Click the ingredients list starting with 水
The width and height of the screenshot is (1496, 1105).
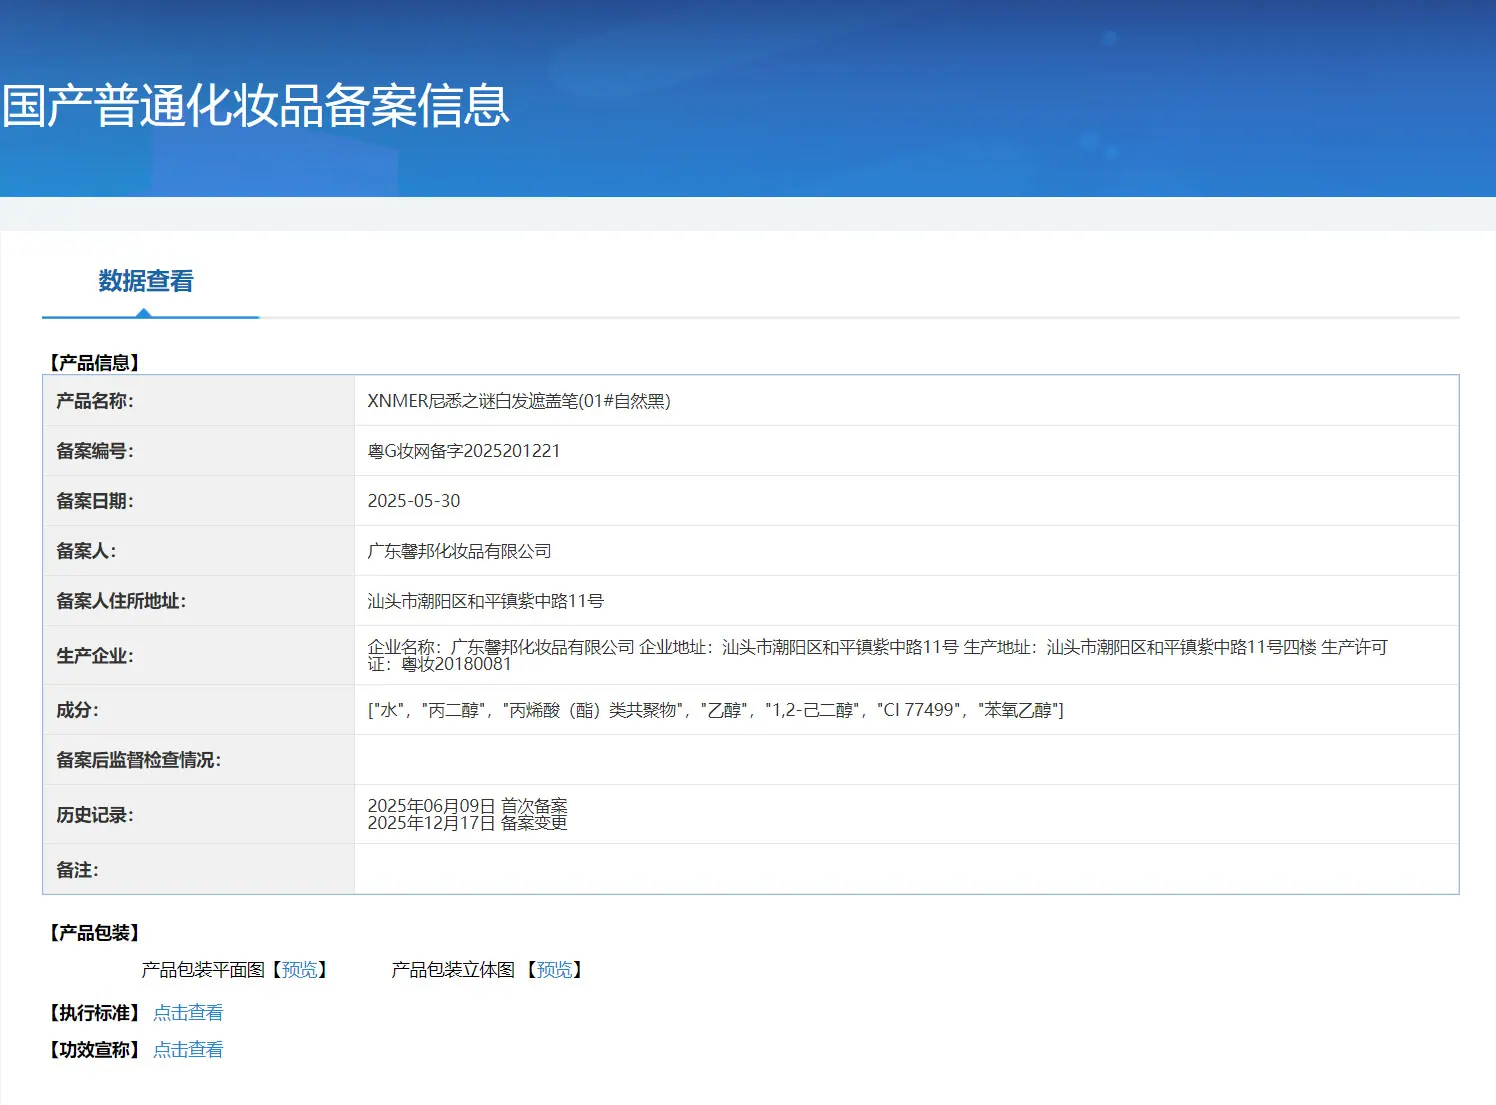click(x=715, y=710)
